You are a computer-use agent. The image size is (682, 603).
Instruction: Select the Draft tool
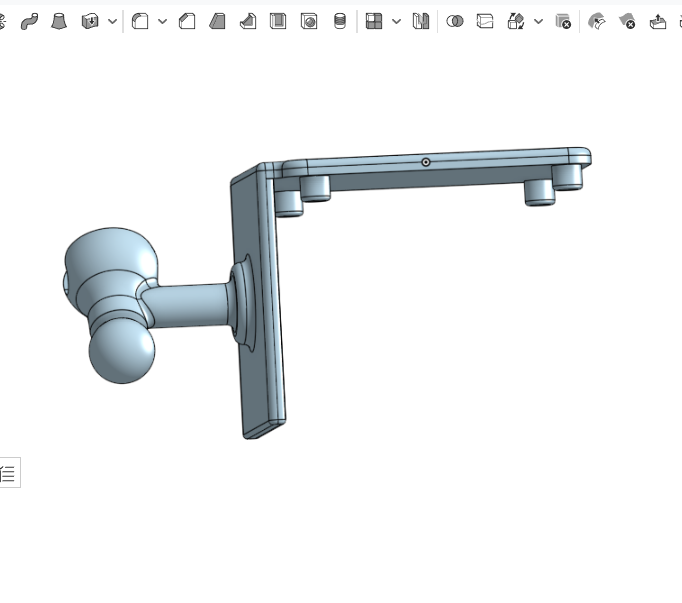click(x=217, y=21)
